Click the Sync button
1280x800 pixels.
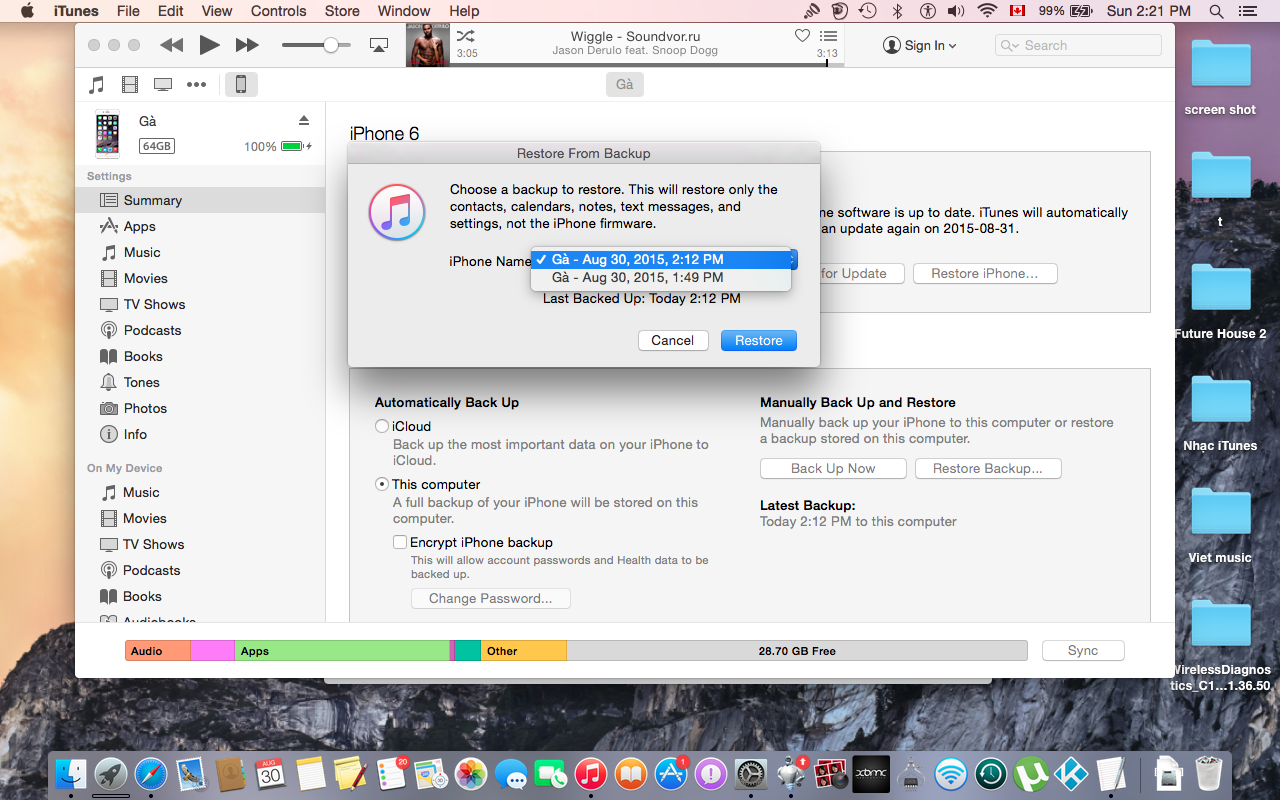pos(1083,650)
